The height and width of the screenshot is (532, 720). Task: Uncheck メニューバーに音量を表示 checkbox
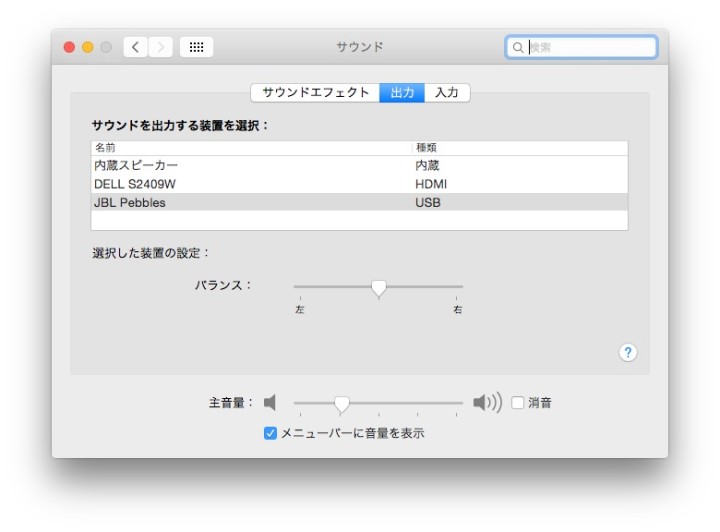tap(270, 433)
